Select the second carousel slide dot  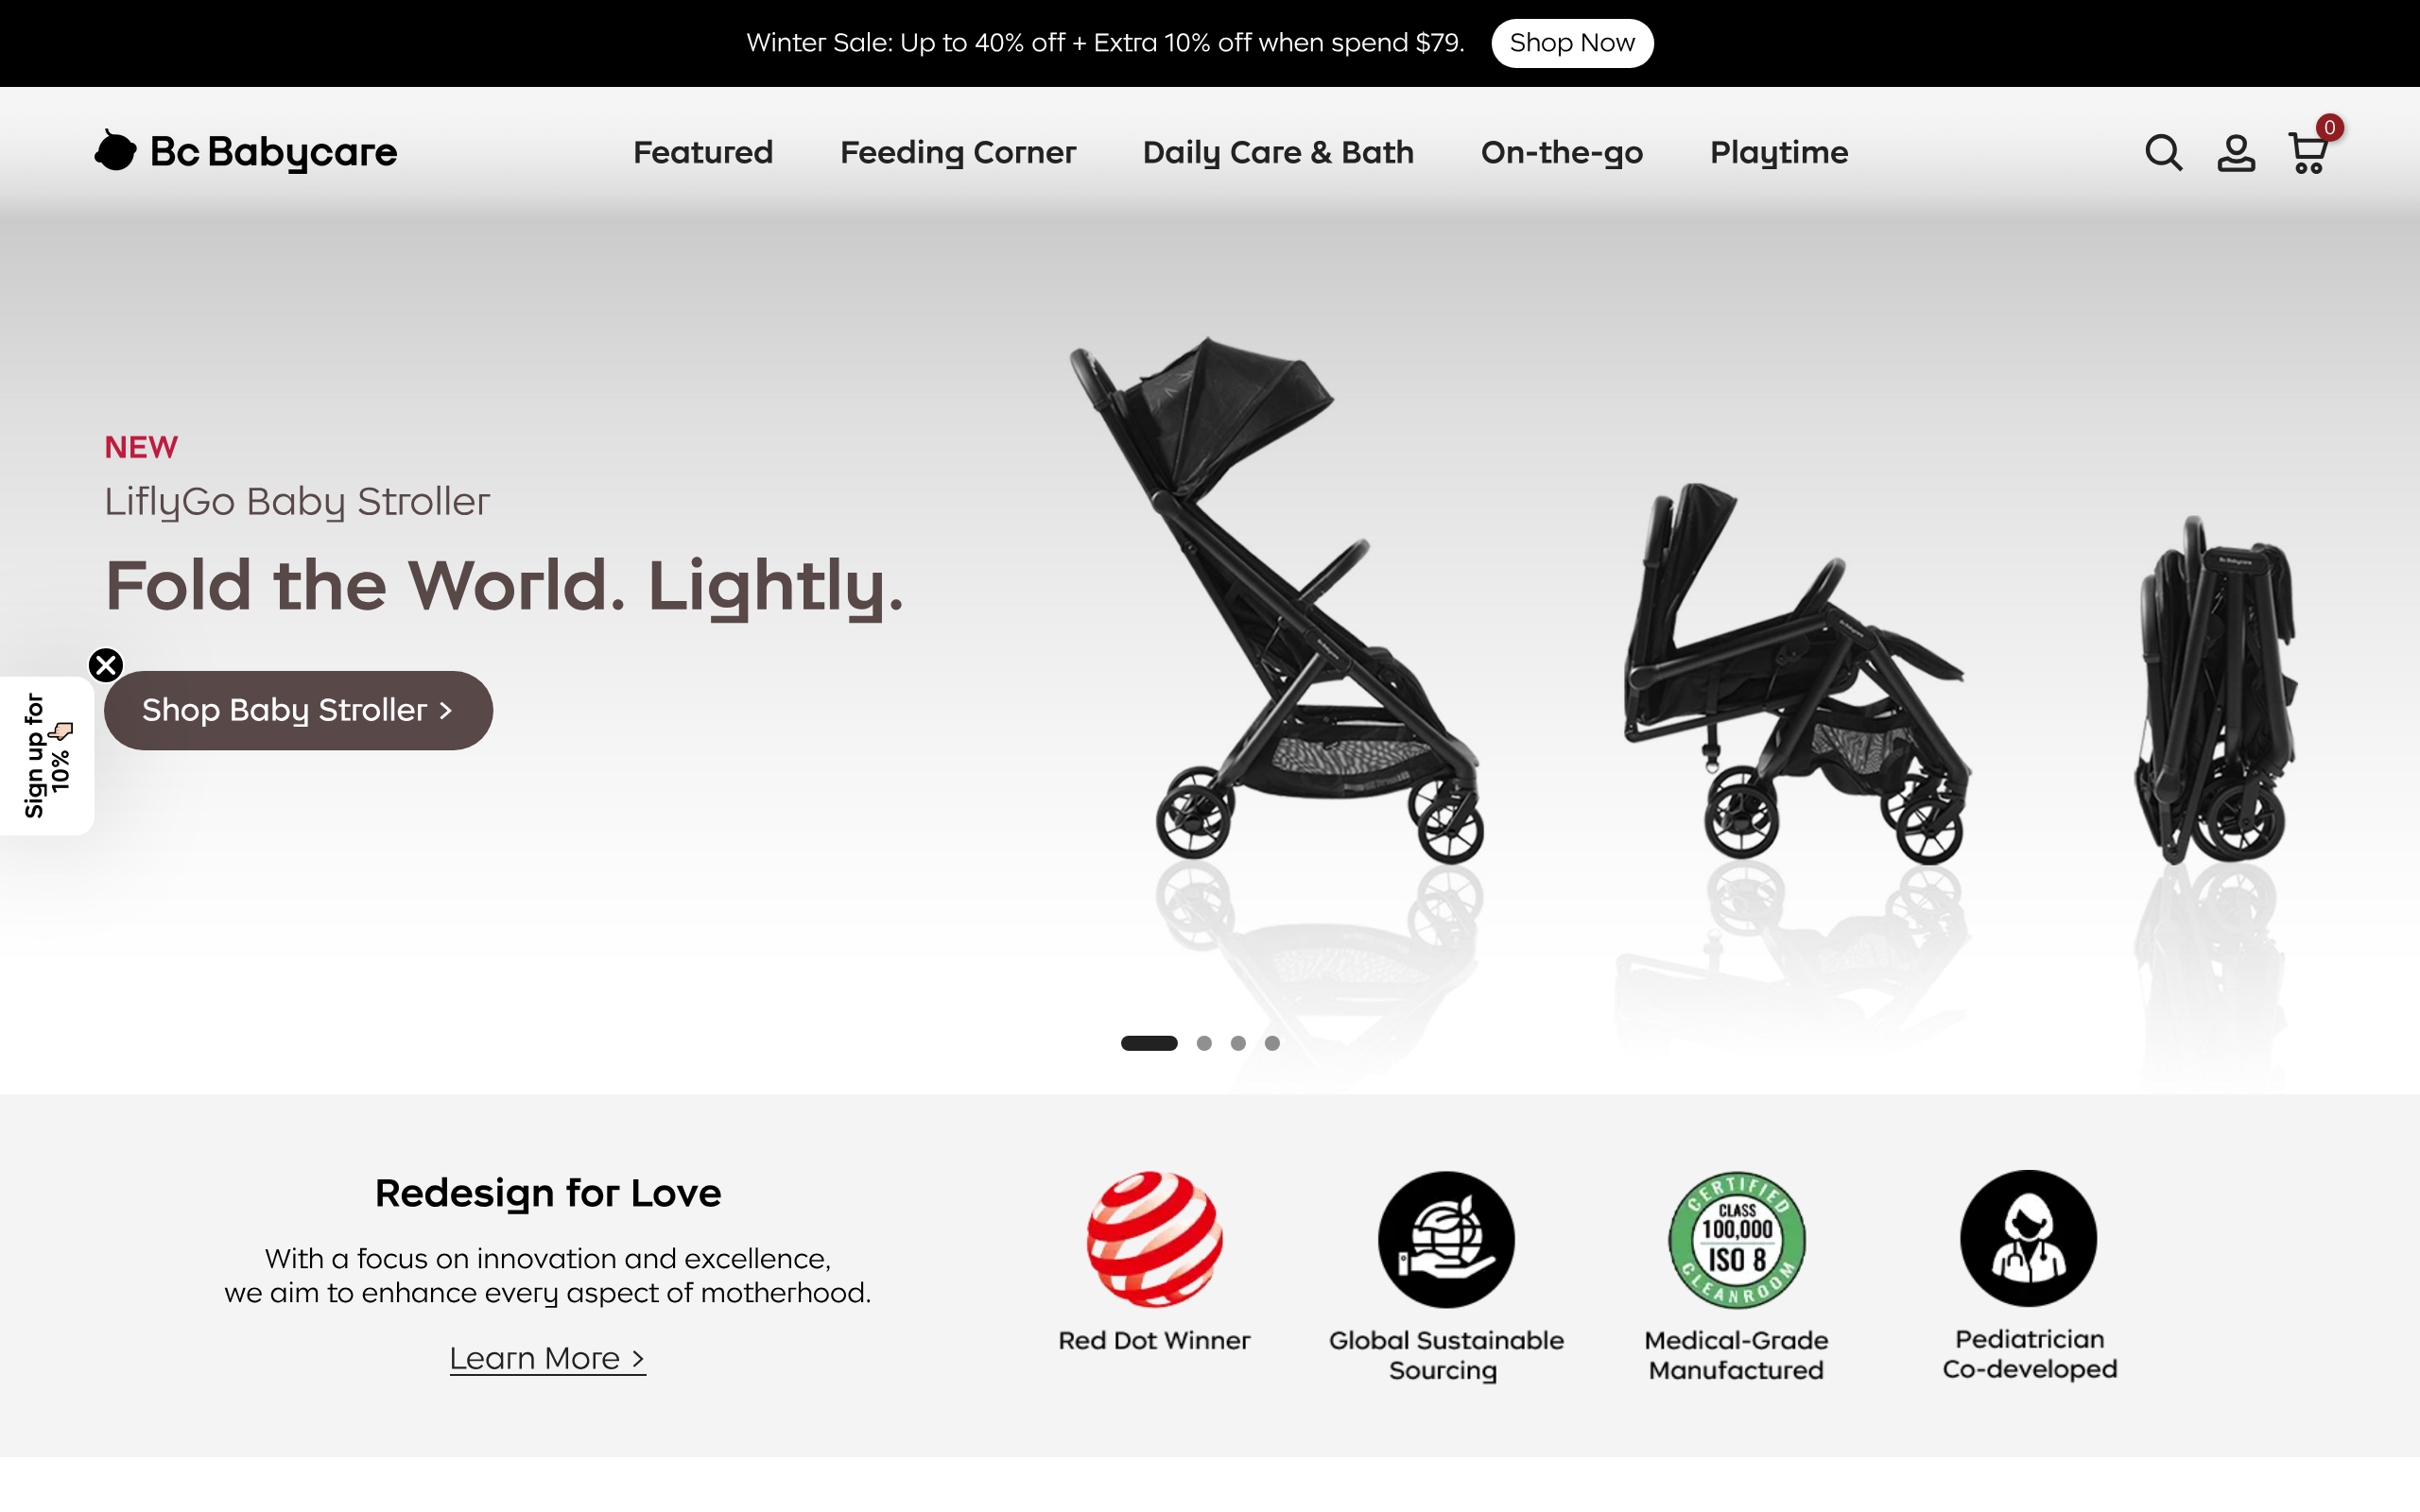1204,1043
